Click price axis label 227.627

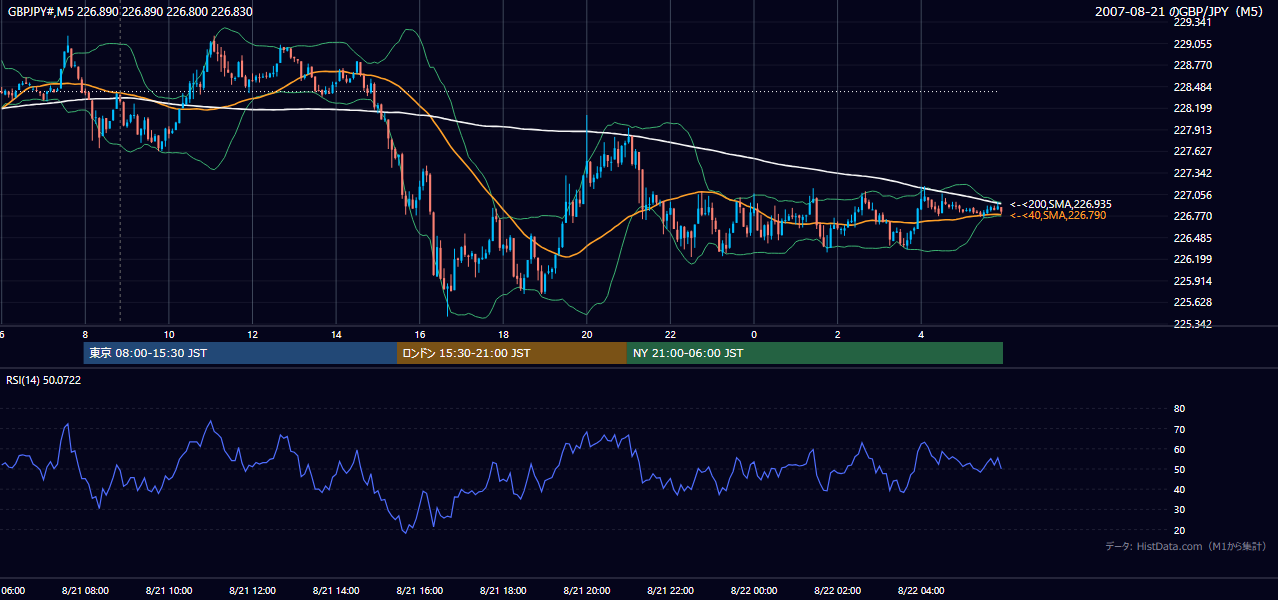[x=1192, y=151]
